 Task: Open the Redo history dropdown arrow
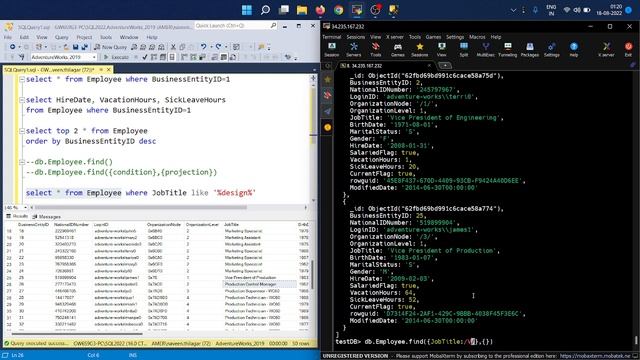[225, 47]
